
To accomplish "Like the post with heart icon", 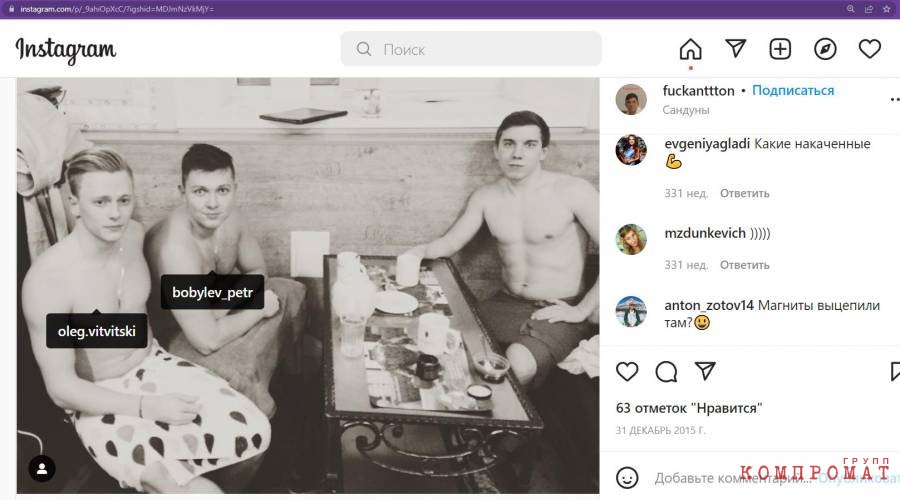I will 627,371.
